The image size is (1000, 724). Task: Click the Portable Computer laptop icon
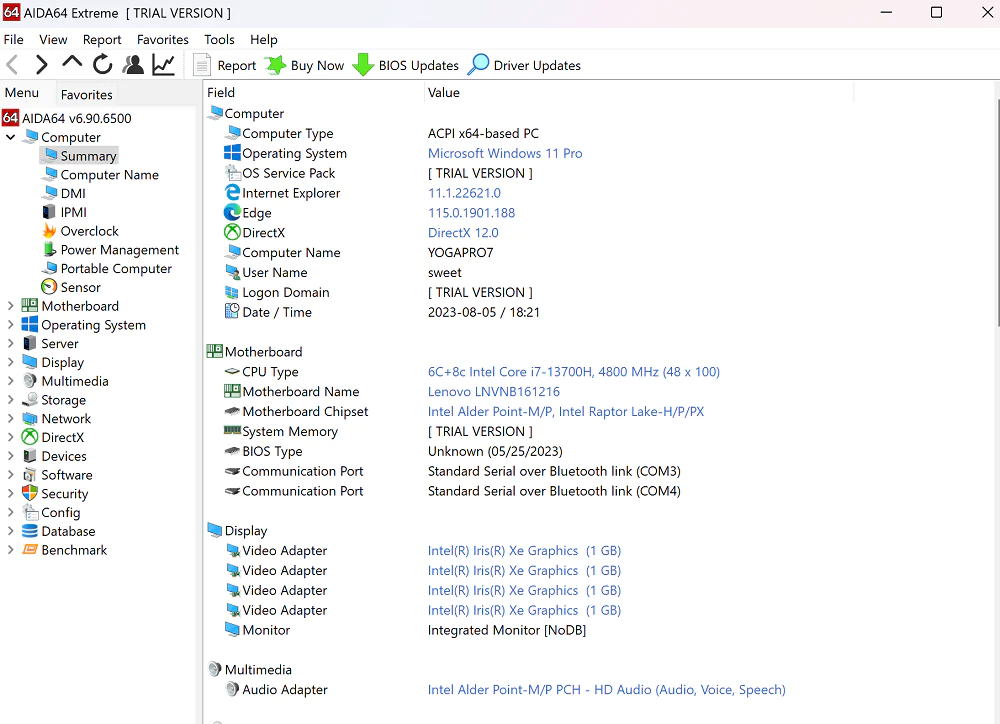click(x=50, y=269)
